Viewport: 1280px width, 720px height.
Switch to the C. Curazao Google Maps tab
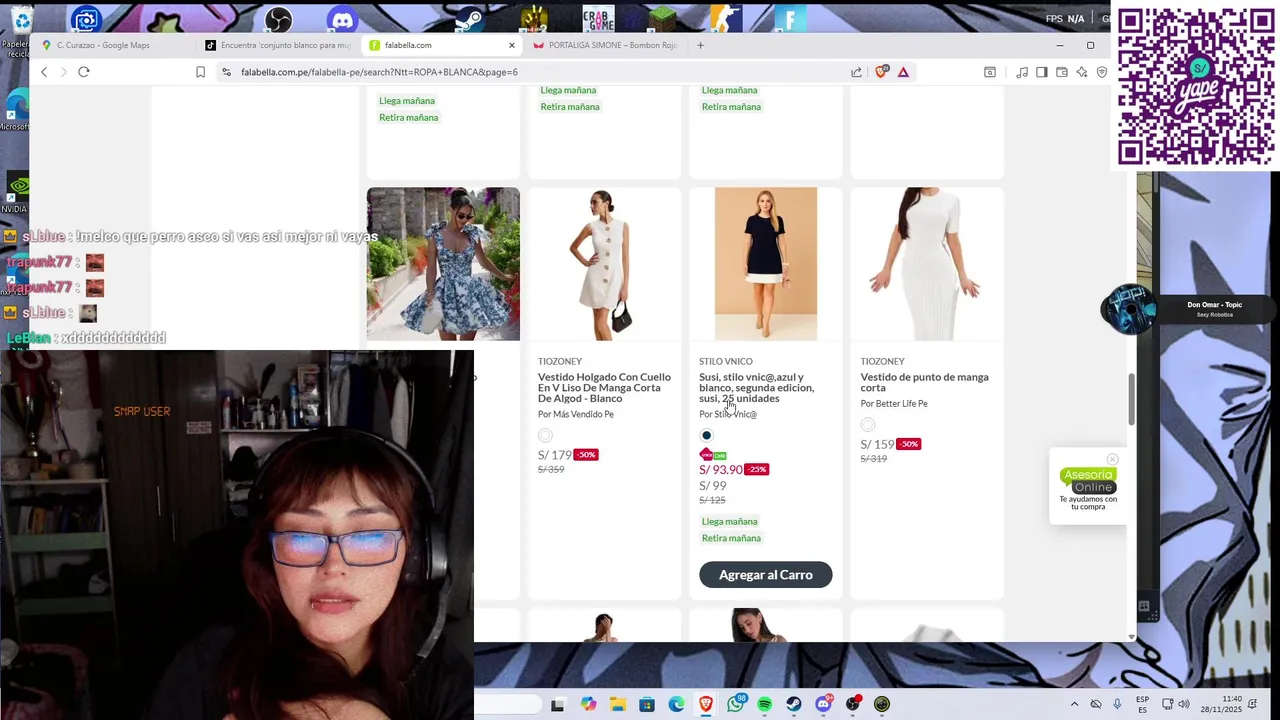(114, 45)
